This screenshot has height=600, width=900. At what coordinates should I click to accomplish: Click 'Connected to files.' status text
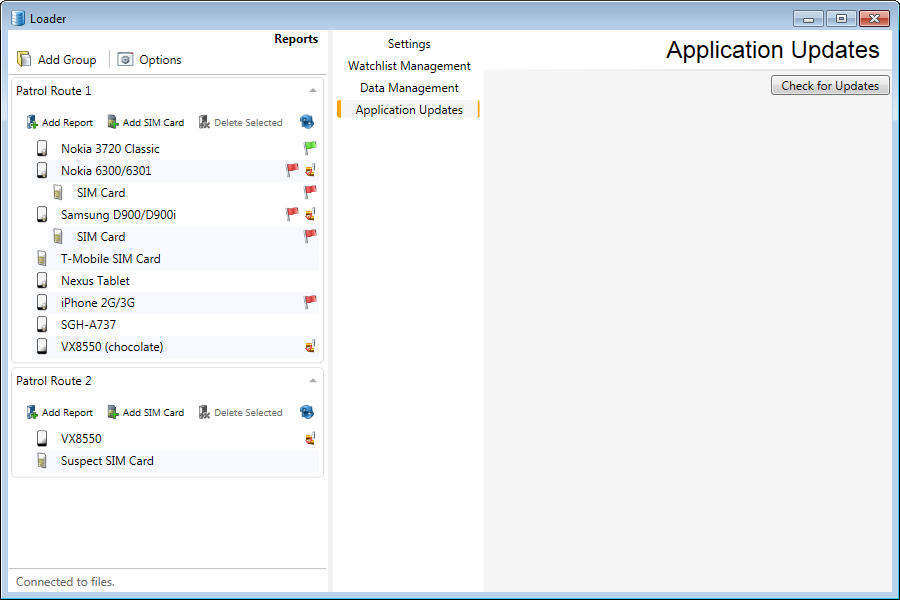tap(65, 582)
